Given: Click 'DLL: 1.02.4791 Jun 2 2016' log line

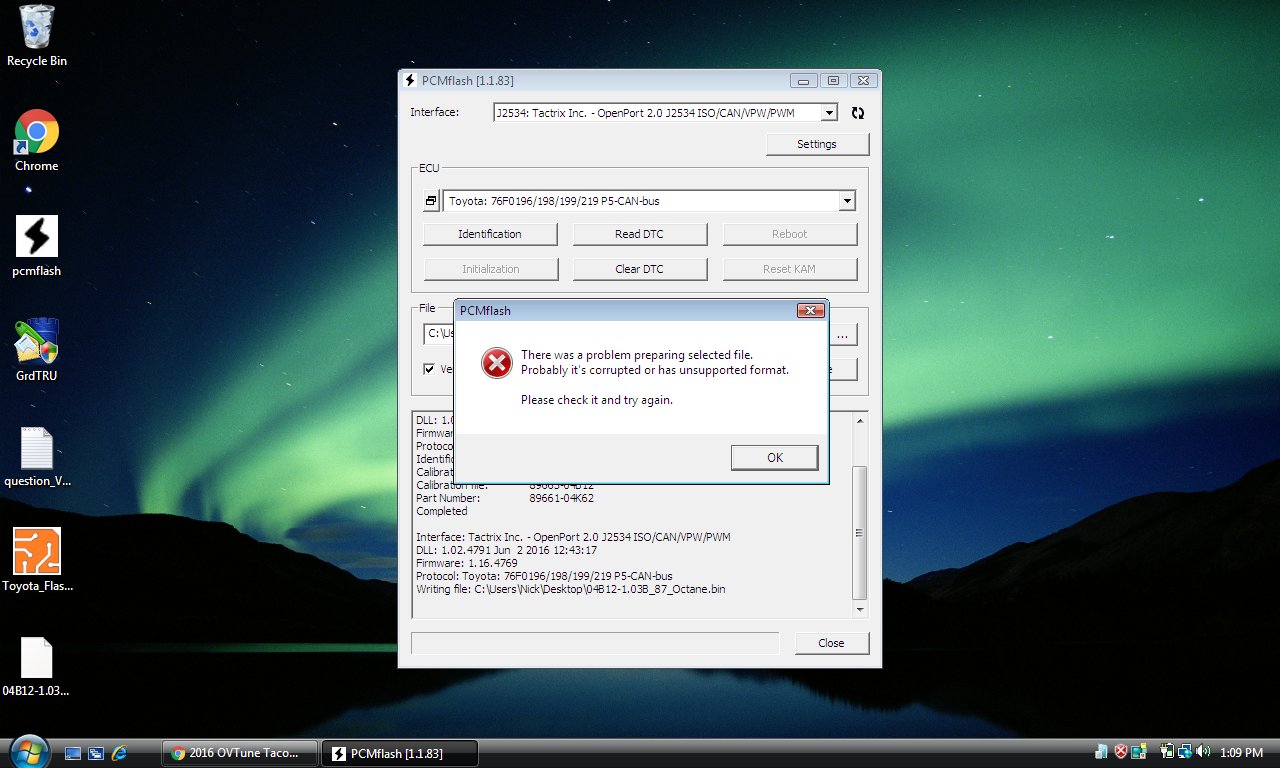Looking at the screenshot, I should pos(506,550).
